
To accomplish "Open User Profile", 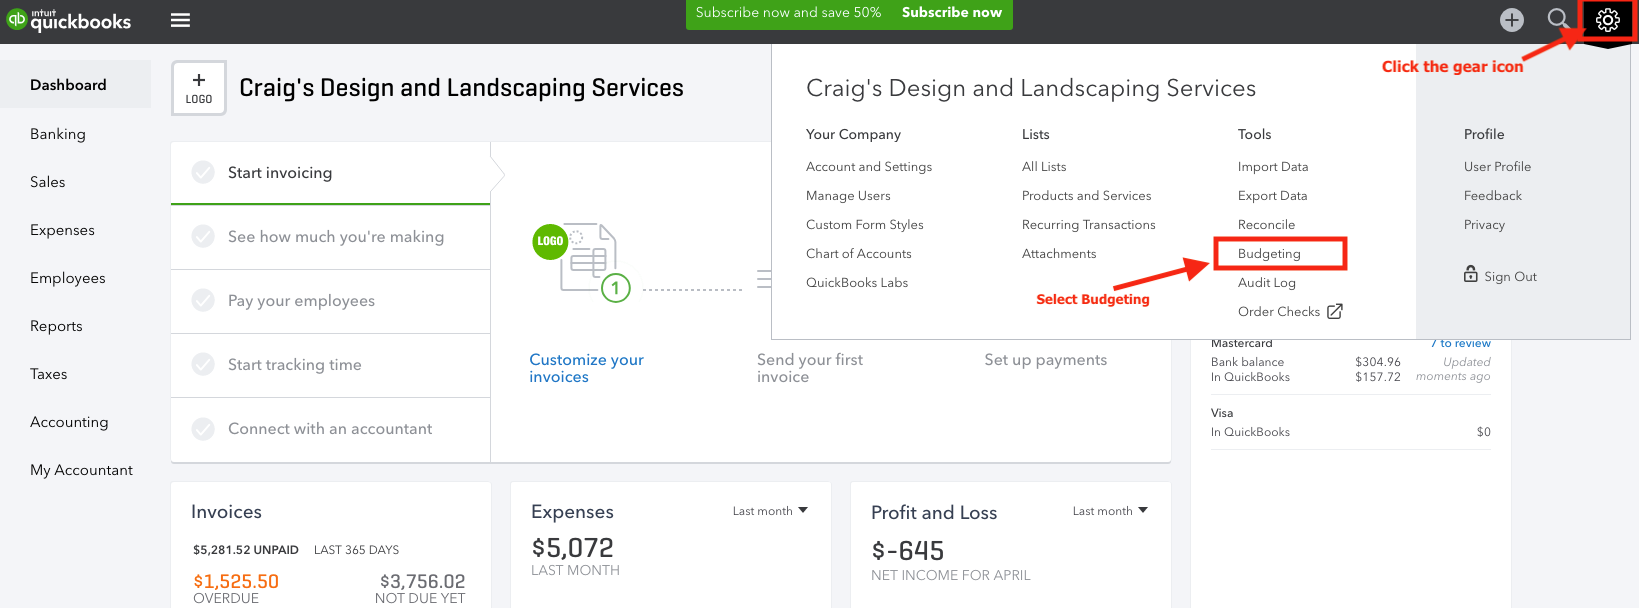I will [1497, 166].
